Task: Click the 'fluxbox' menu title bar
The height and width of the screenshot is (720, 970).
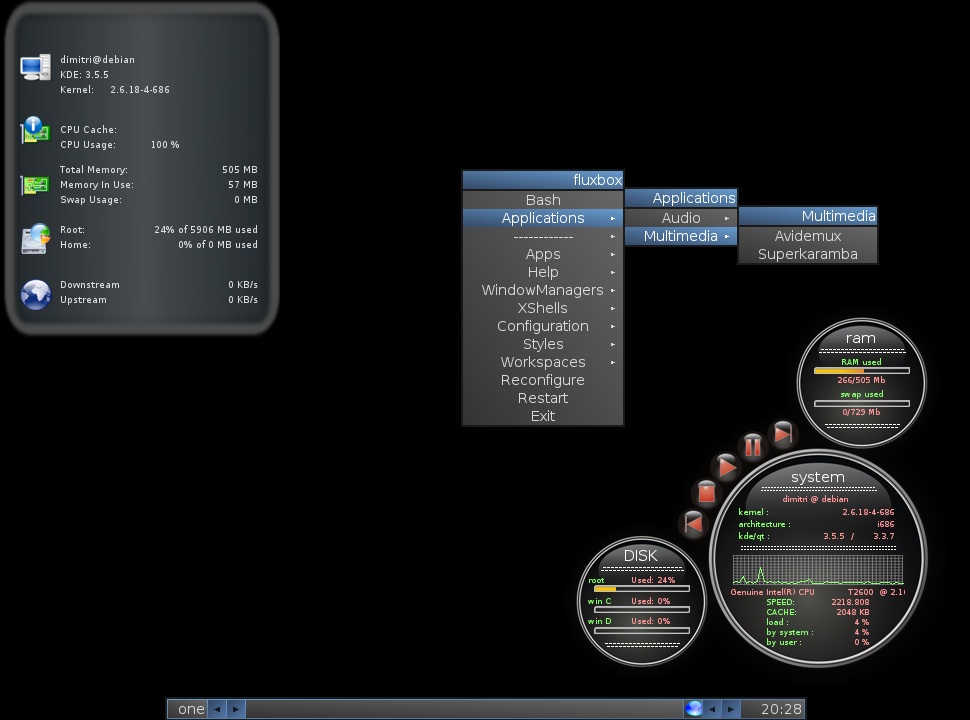Action: click(543, 180)
